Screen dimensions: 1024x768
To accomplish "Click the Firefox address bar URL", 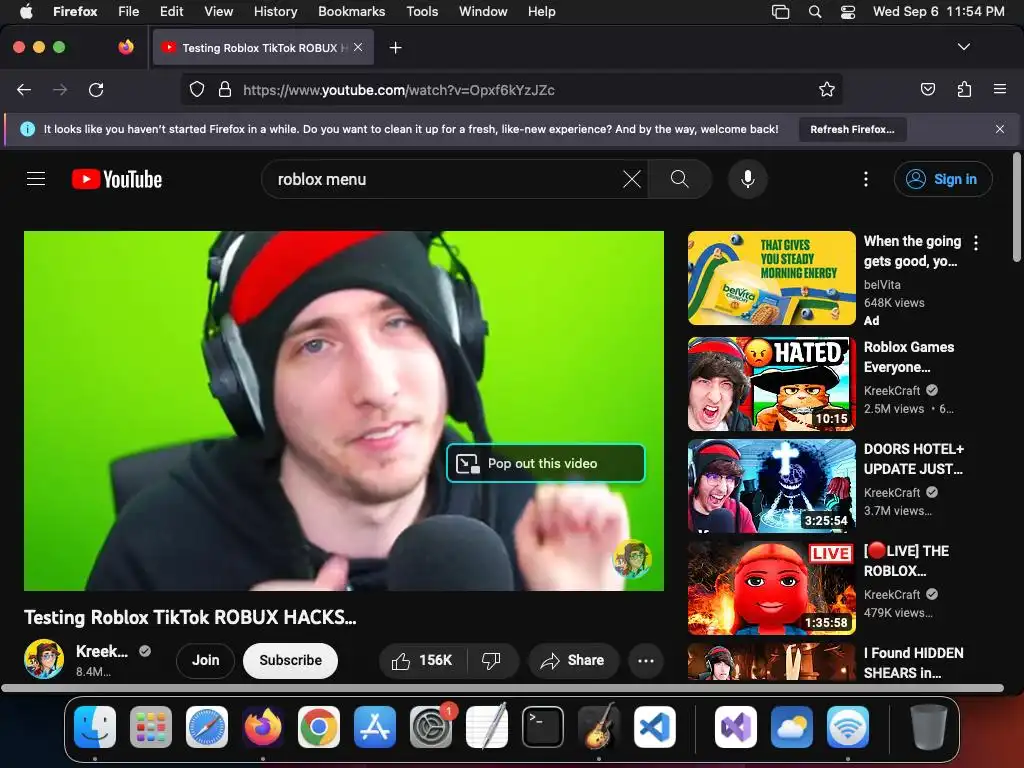I will [398, 89].
